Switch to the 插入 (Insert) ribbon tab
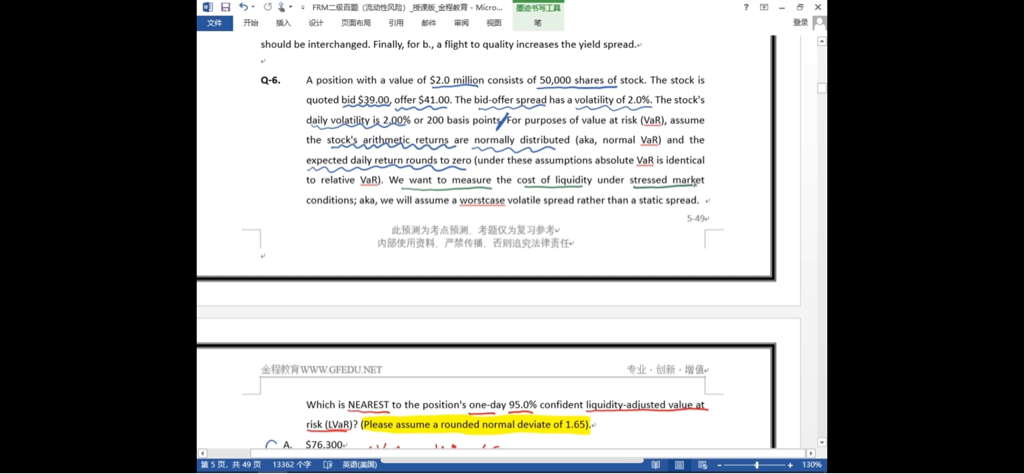 pyautogui.click(x=283, y=23)
